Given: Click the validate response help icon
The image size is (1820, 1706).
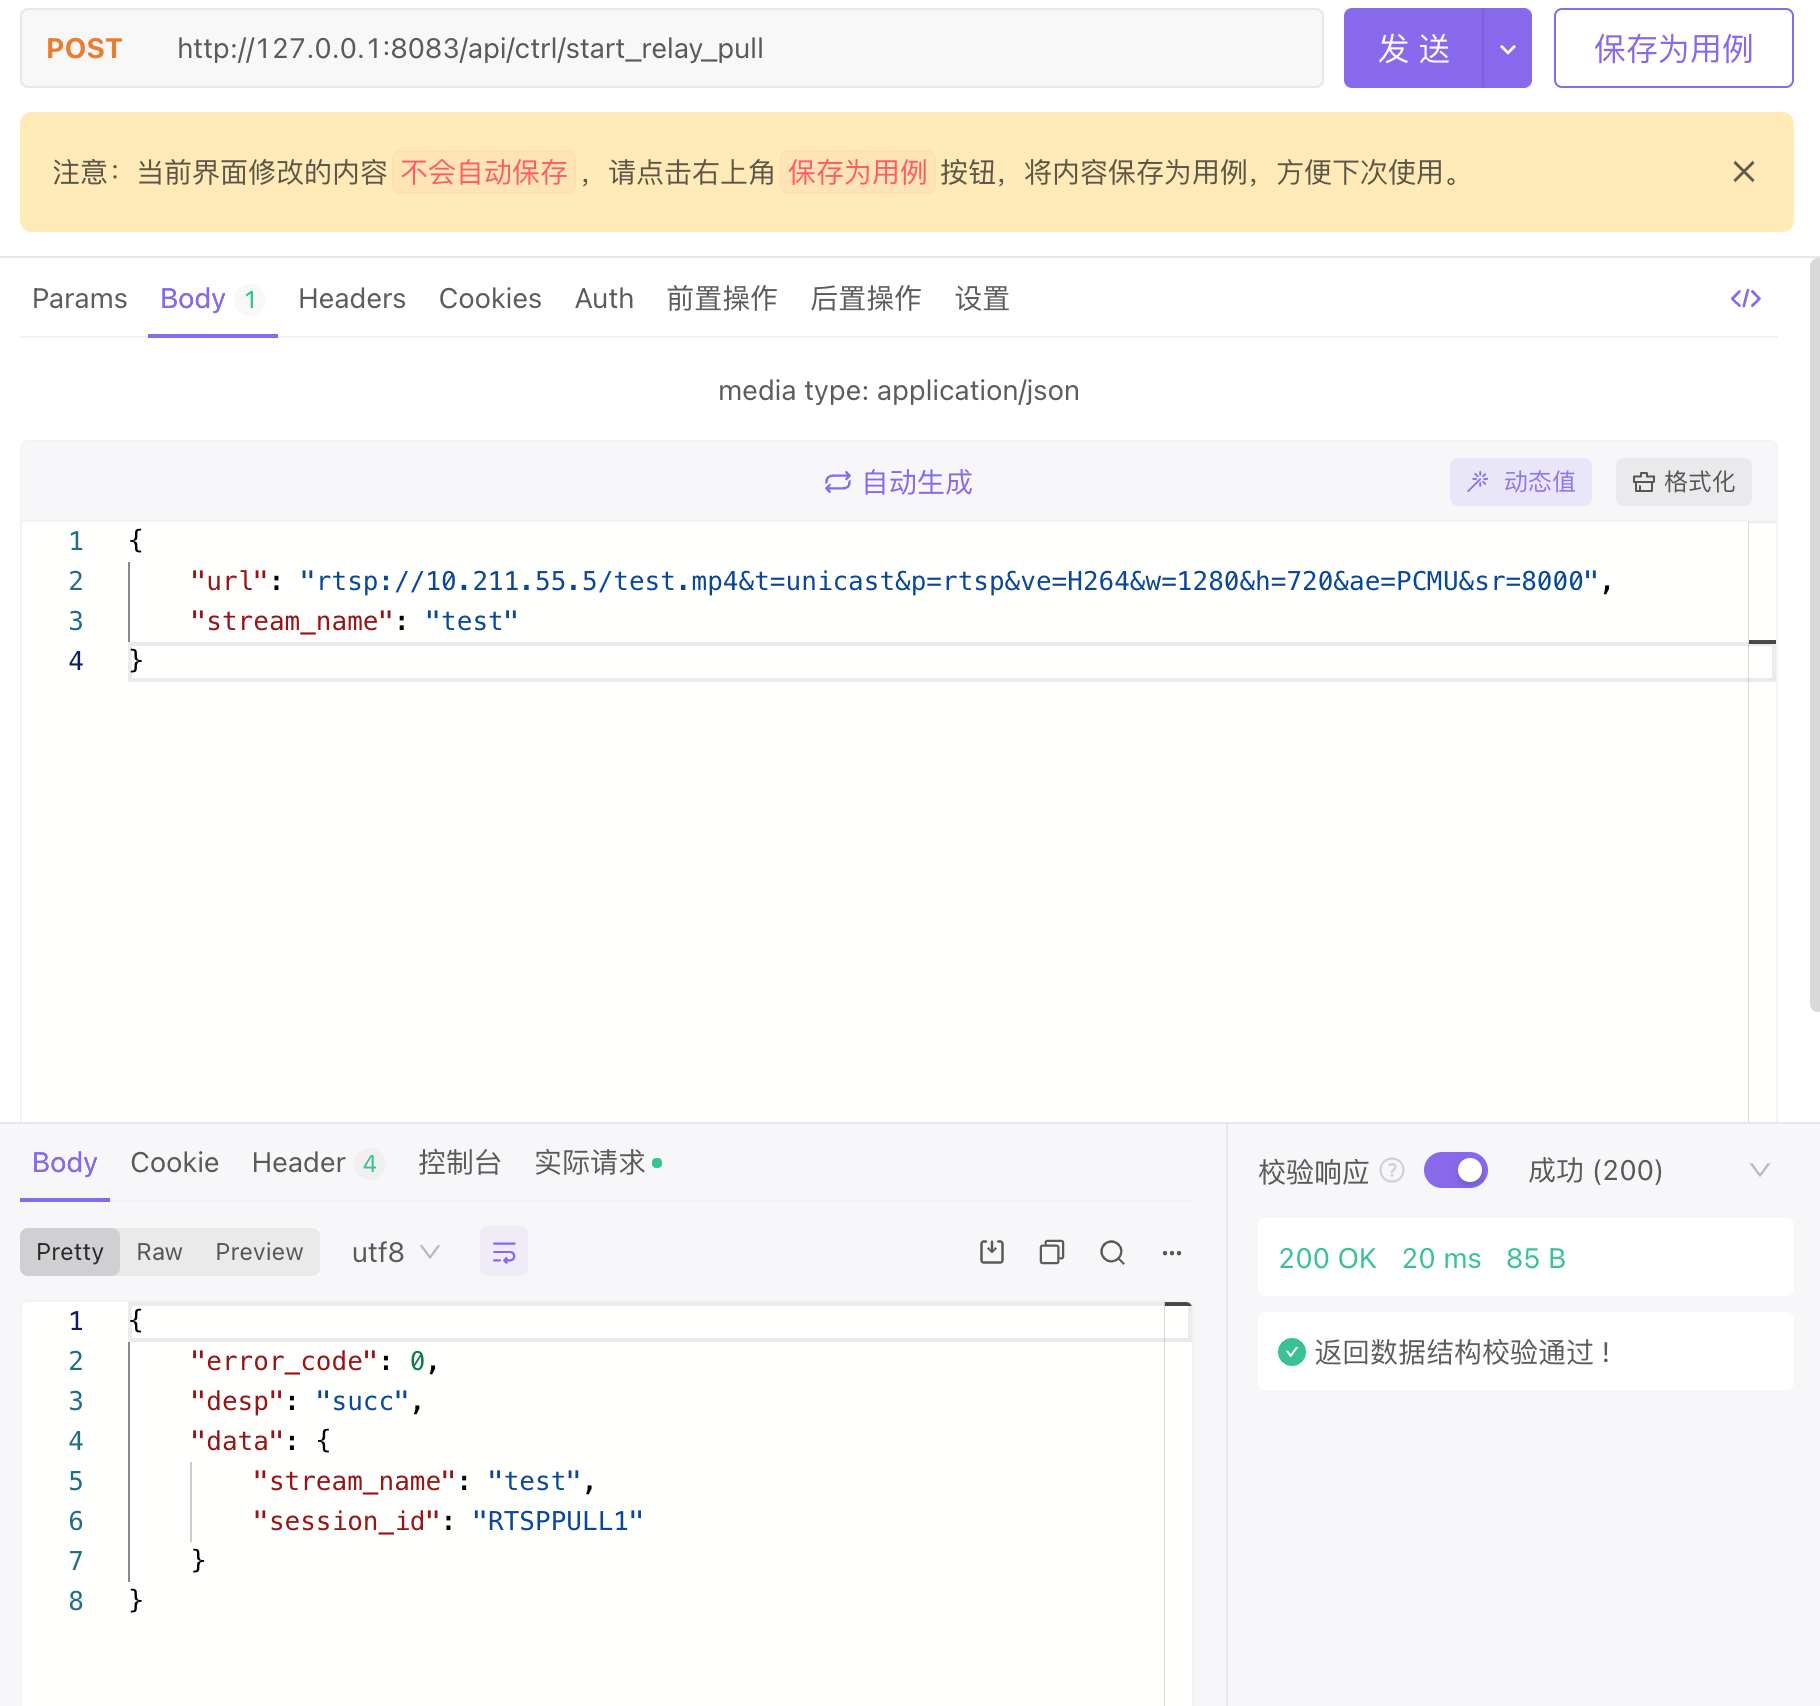Looking at the screenshot, I should (1392, 1170).
